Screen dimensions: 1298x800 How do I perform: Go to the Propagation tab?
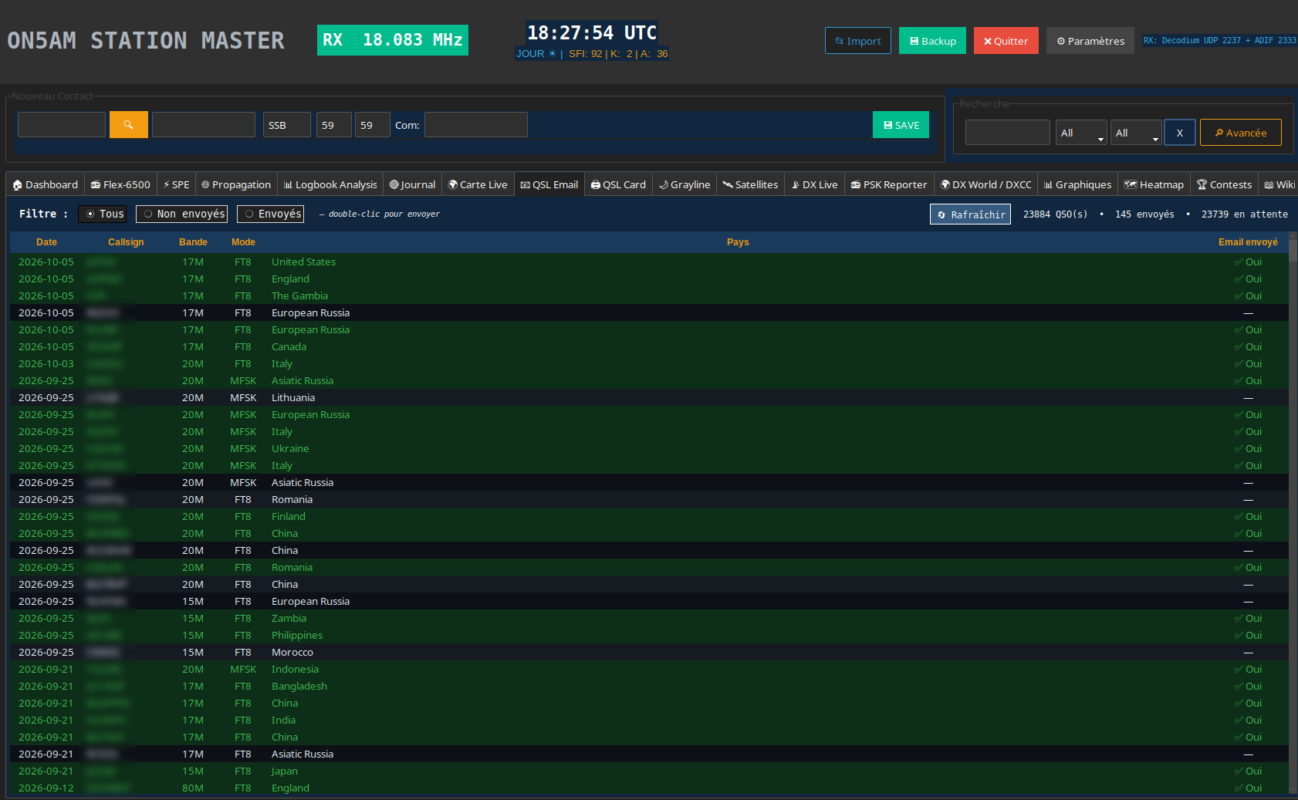(235, 184)
